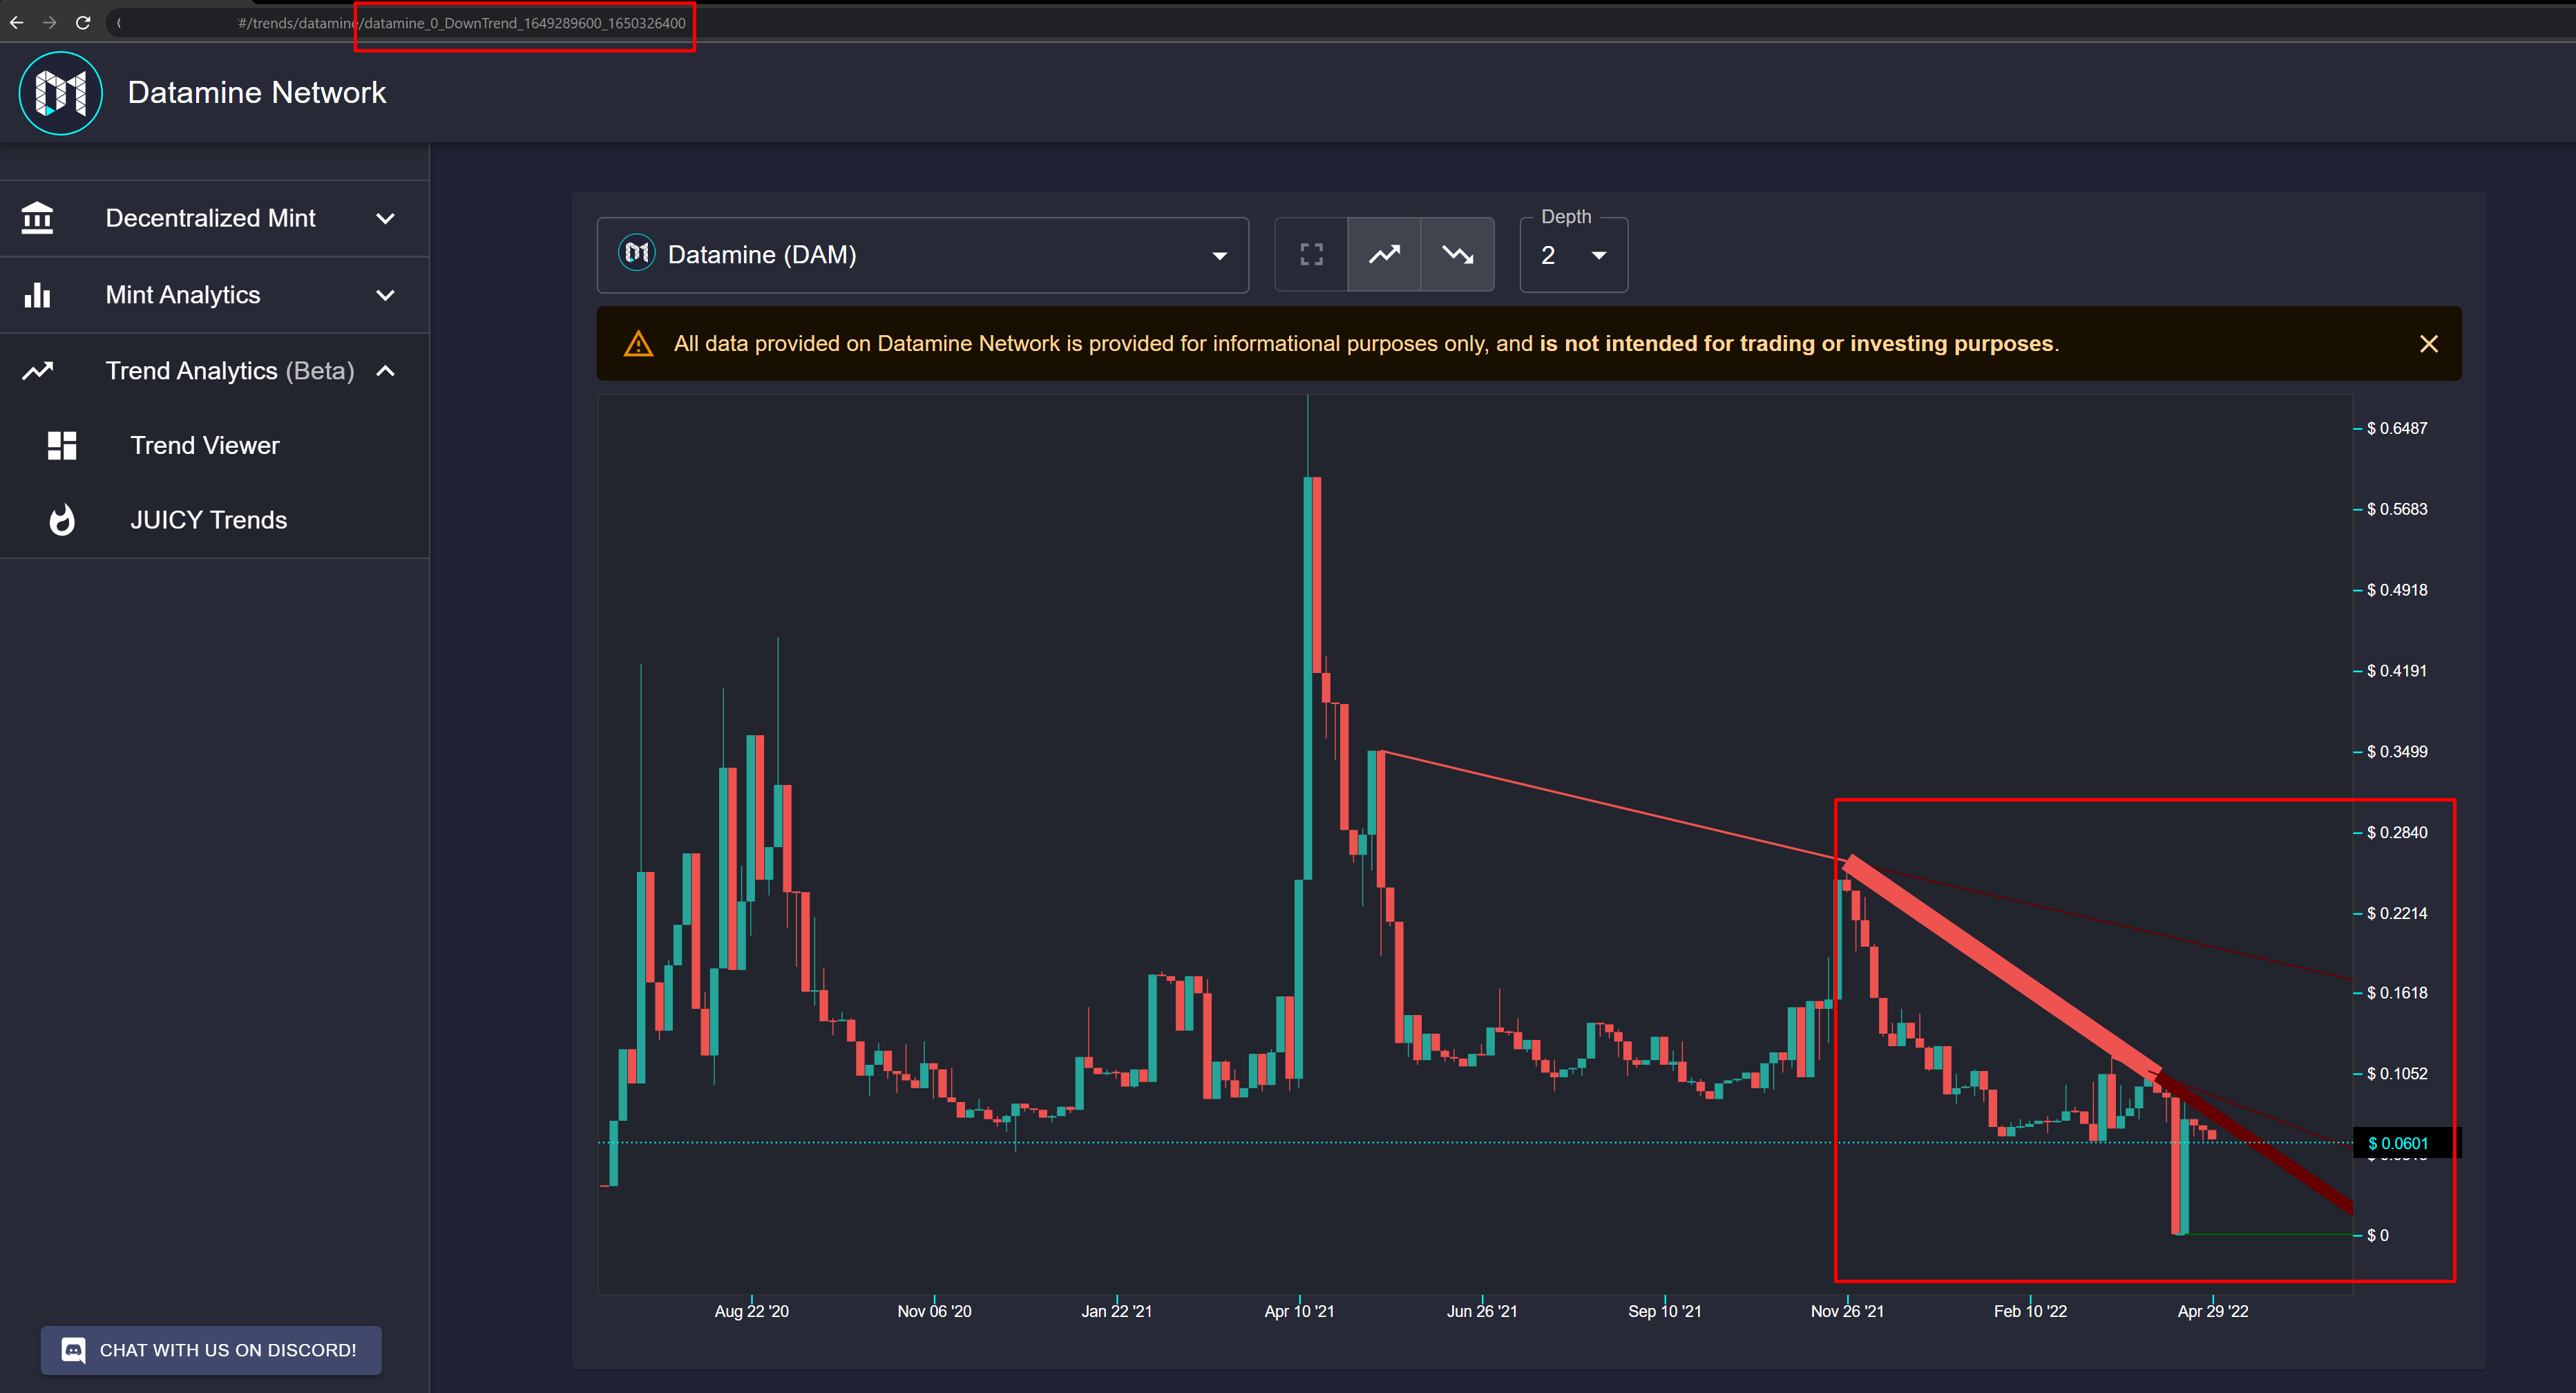Viewport: 2576px width, 1393px height.
Task: Click the $ 0 price axis label
Action: tap(2378, 1236)
